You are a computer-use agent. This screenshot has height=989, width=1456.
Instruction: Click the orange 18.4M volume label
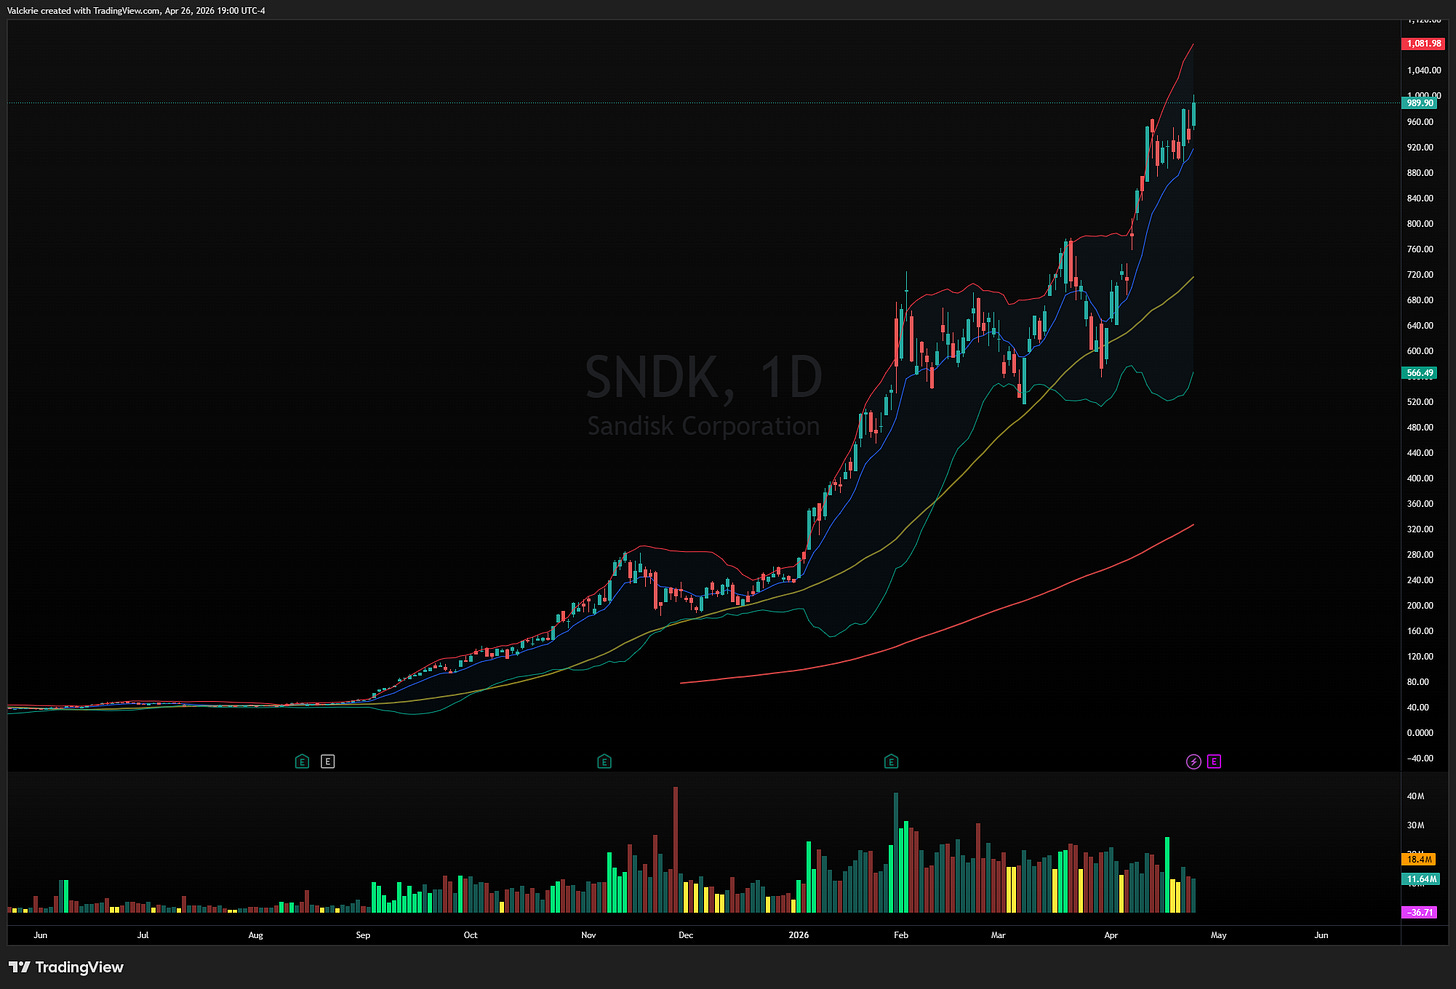point(1419,859)
